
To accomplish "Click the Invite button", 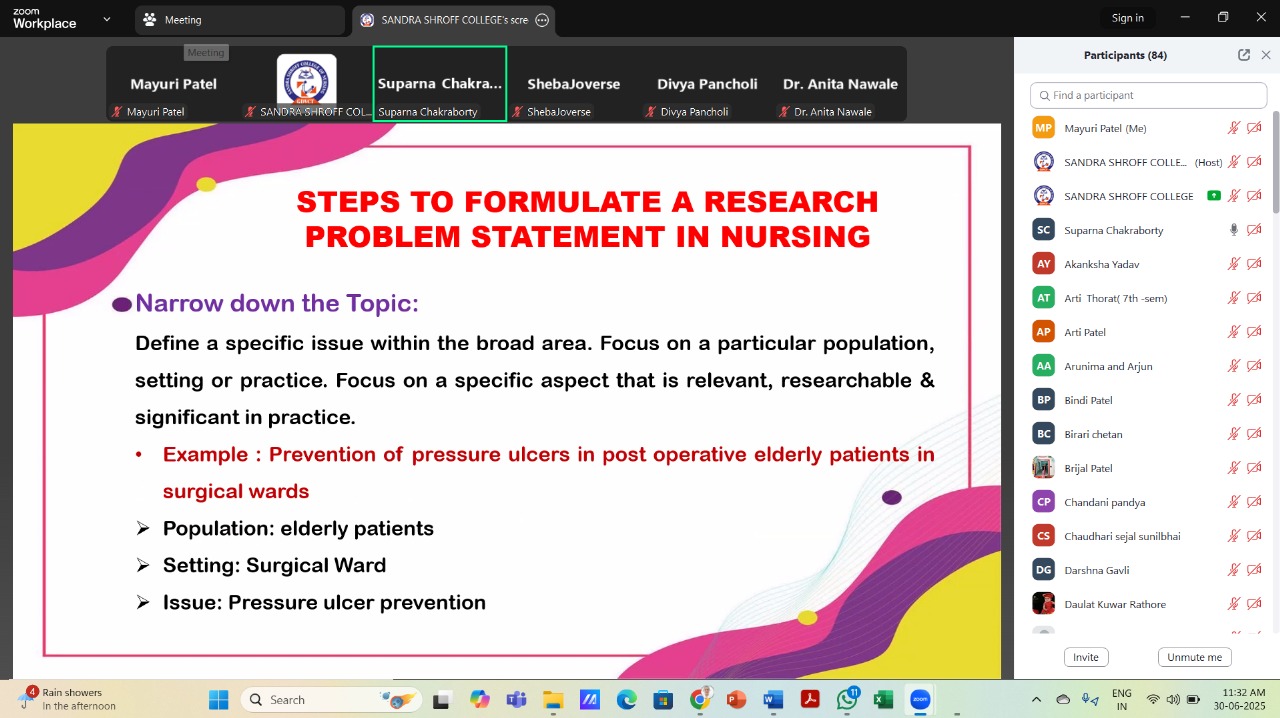I will coord(1085,657).
